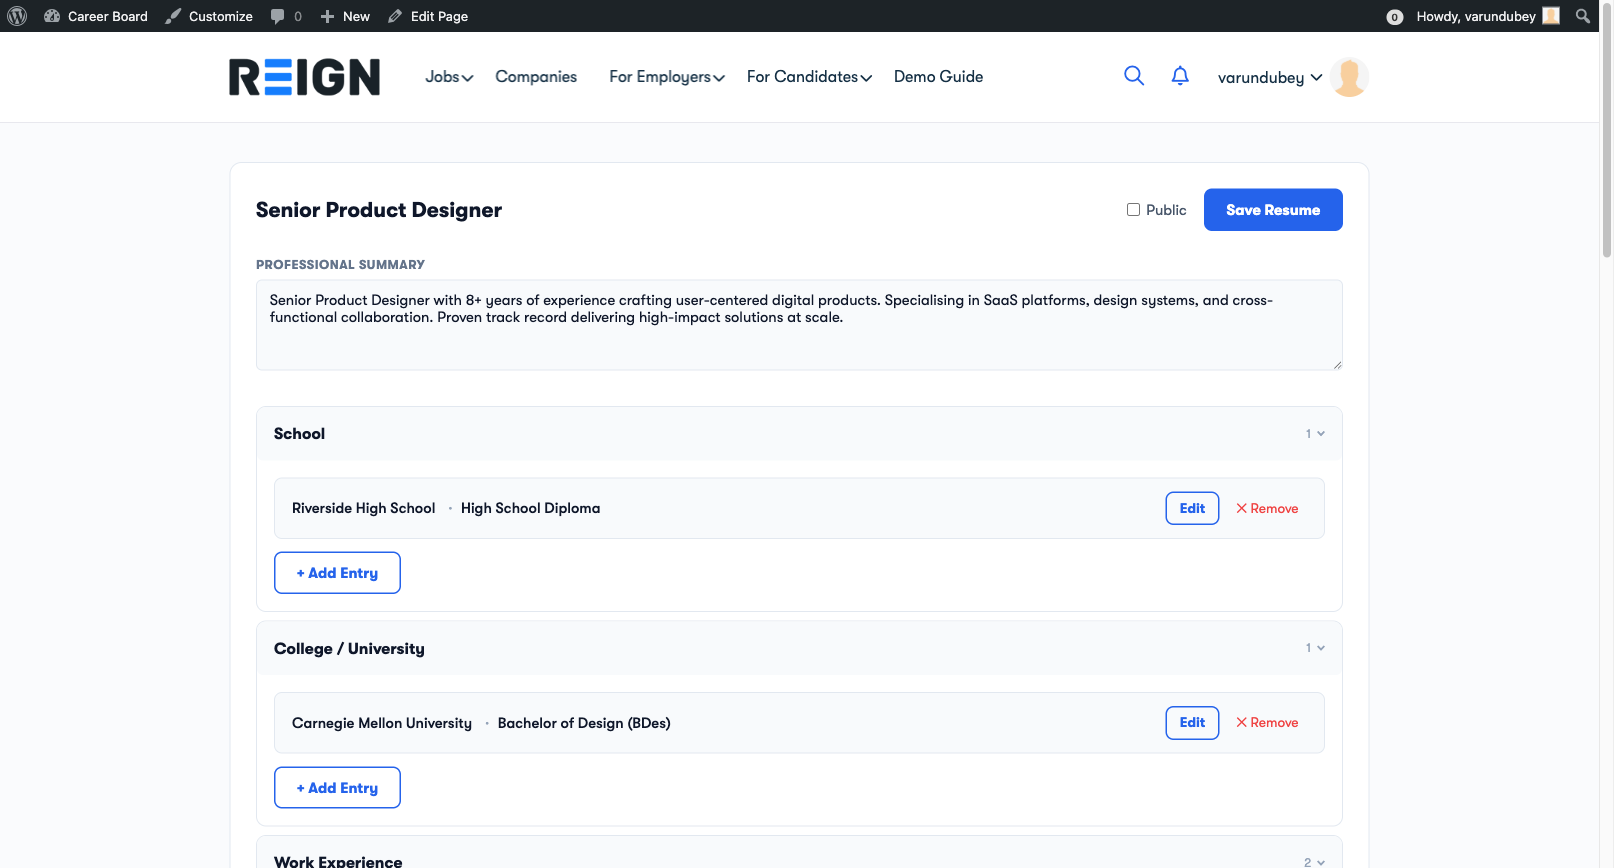Remove the Riverside High School entry

tap(1267, 508)
